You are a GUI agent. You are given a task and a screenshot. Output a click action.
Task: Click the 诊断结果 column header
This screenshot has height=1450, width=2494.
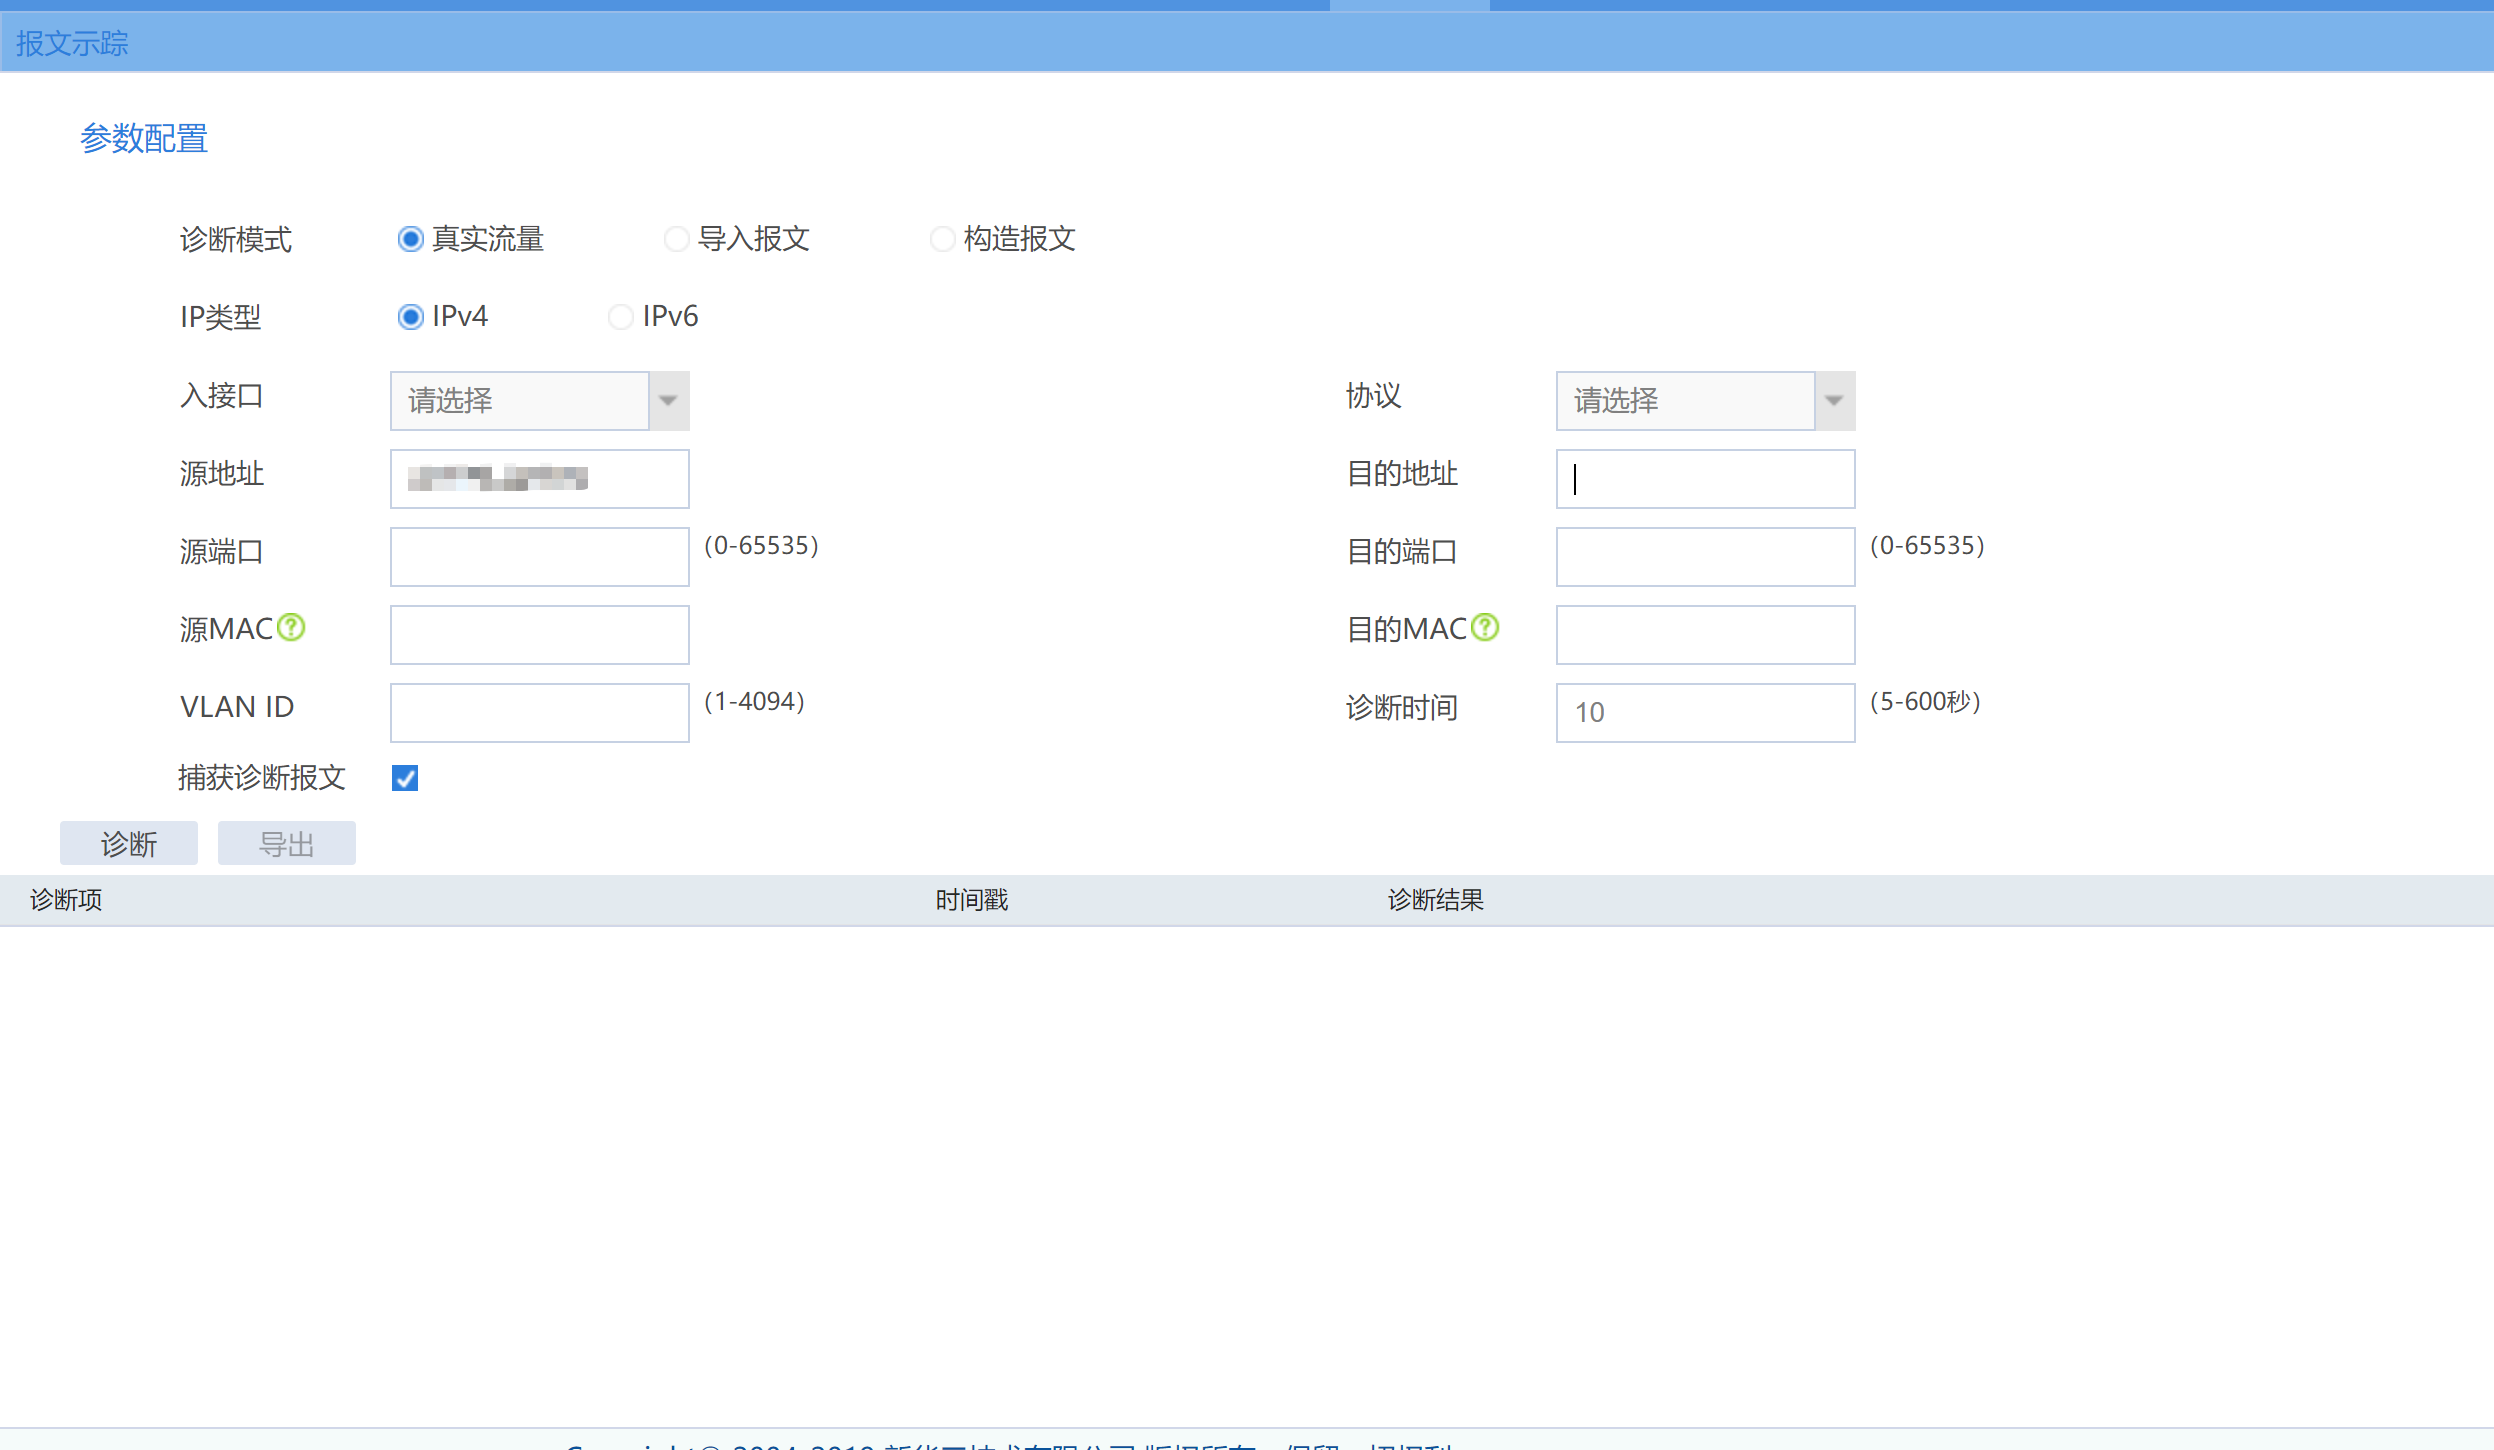1435,901
